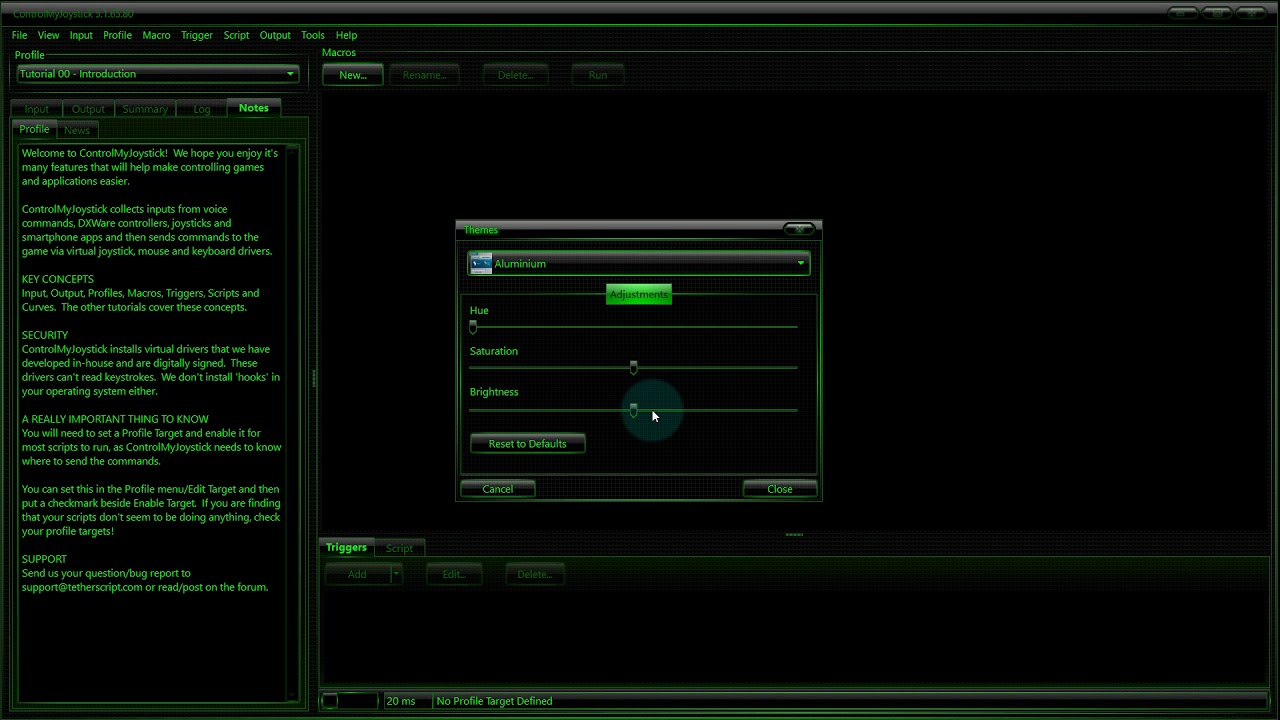Screen dimensions: 1280x720
Task: Select the Adjustments tab in Themes
Action: [x=639, y=294]
